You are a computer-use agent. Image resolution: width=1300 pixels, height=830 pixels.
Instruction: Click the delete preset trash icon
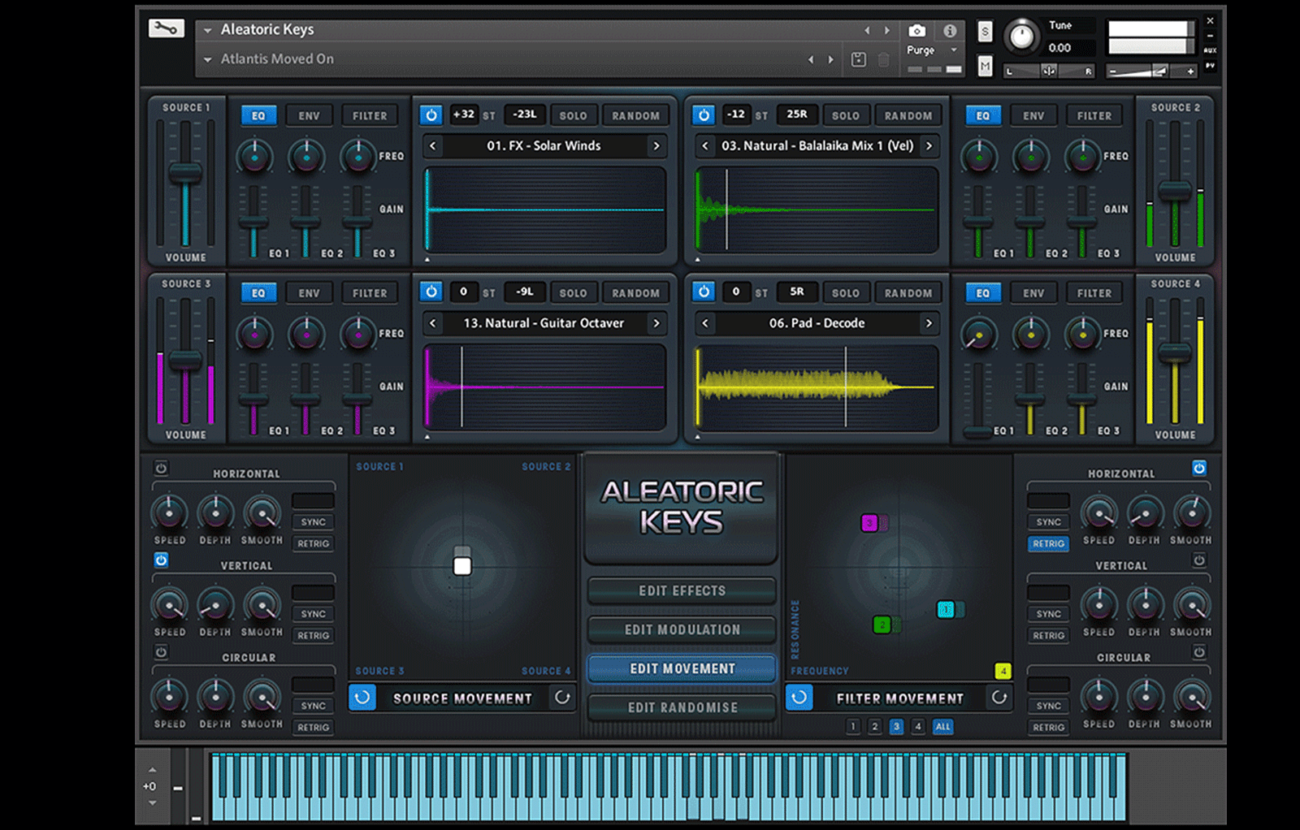pyautogui.click(x=883, y=60)
